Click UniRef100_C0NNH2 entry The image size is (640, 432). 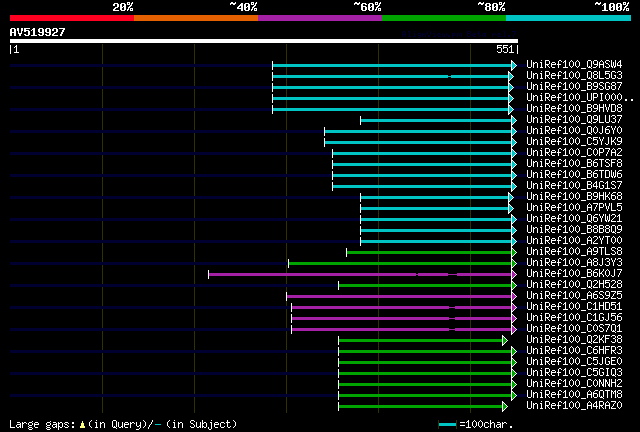pos(574,384)
